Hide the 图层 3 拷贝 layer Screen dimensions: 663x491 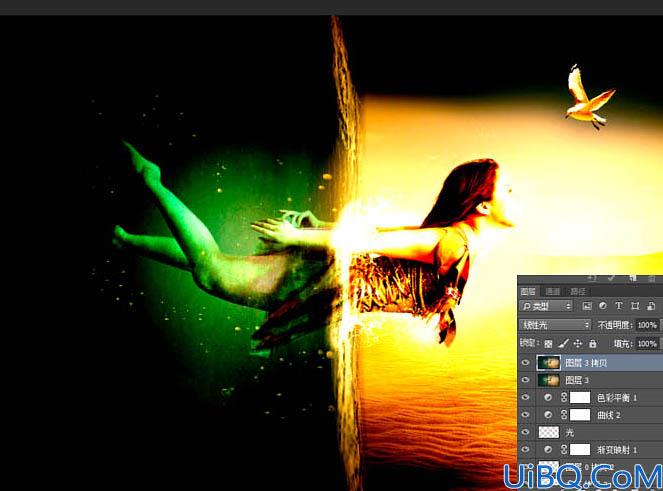pos(526,363)
